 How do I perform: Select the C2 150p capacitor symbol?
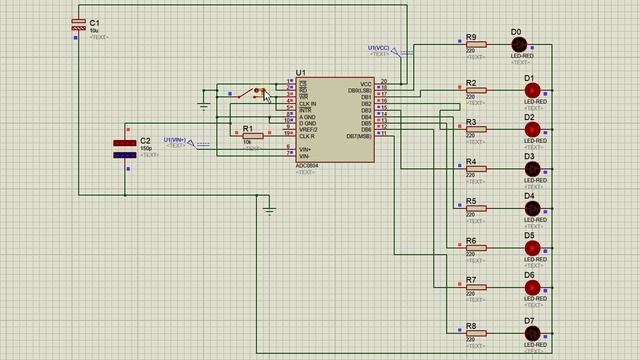(125, 149)
